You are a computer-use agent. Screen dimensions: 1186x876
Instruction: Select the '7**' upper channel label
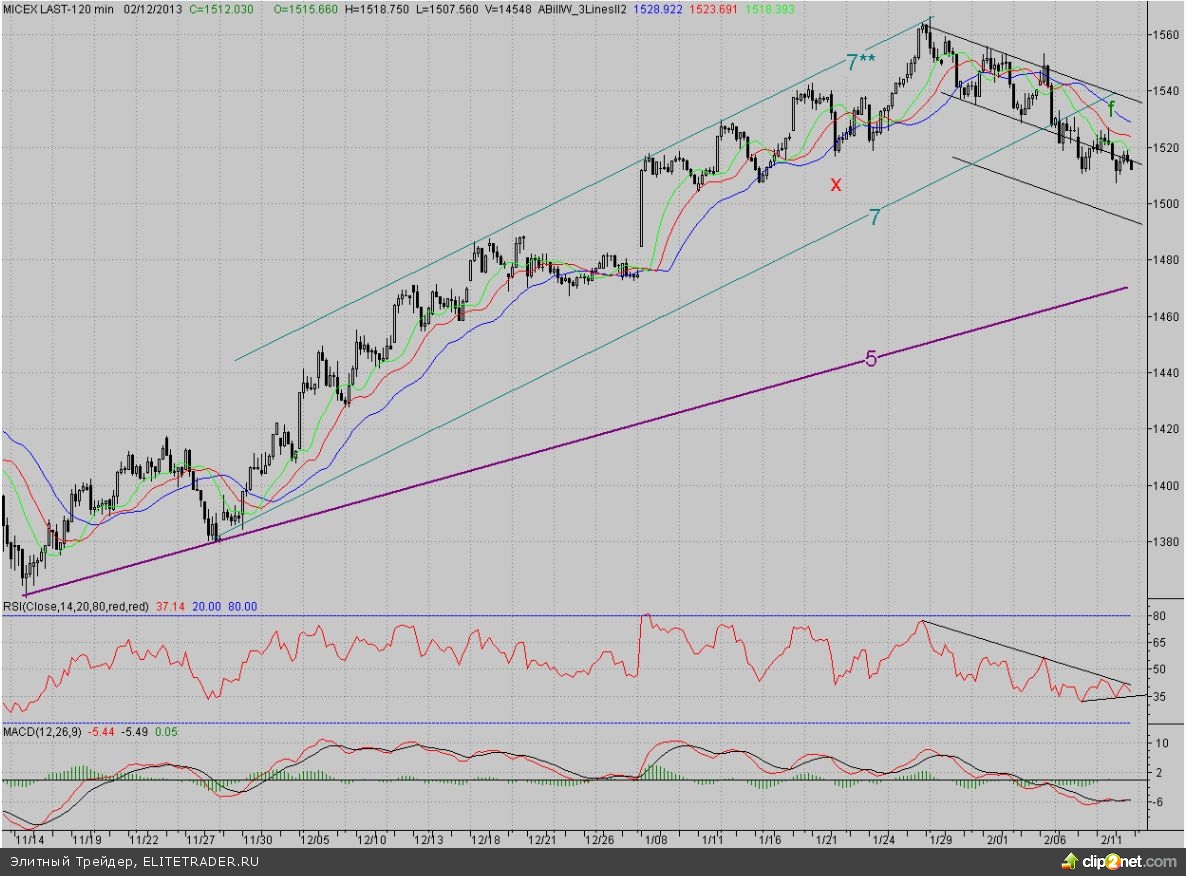pyautogui.click(x=861, y=63)
